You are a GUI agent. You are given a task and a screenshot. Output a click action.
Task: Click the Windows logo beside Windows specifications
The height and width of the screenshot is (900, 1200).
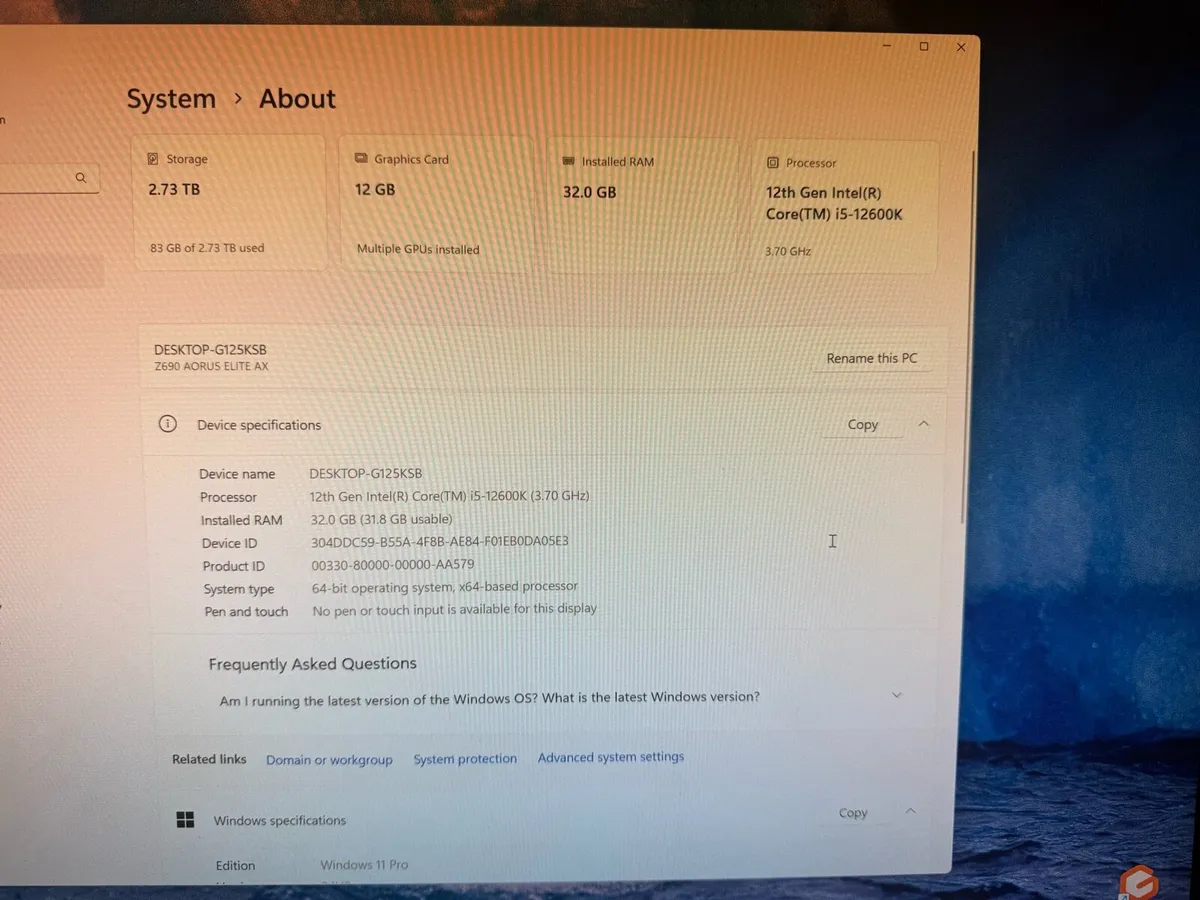tap(185, 820)
